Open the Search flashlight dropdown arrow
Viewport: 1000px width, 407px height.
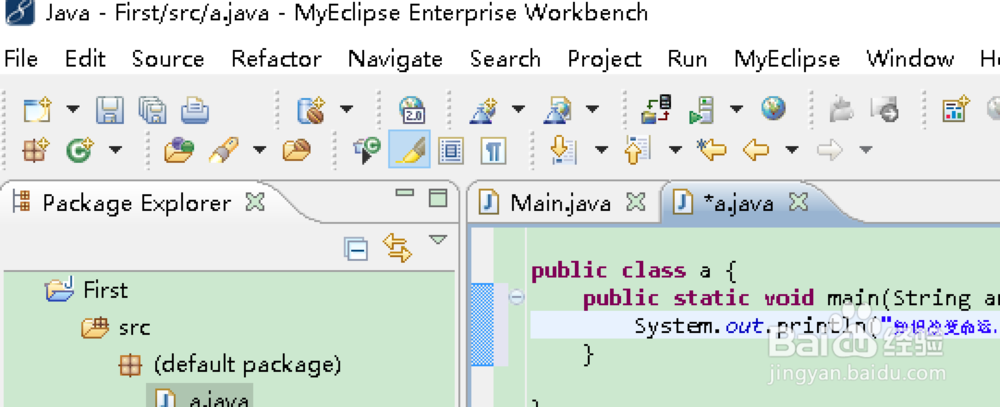point(259,150)
